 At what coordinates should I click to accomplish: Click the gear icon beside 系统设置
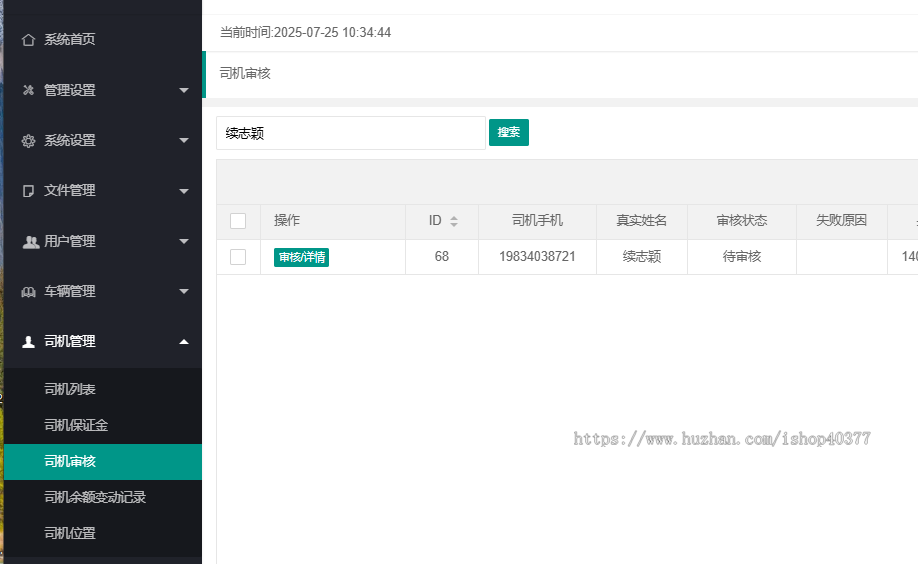point(28,141)
